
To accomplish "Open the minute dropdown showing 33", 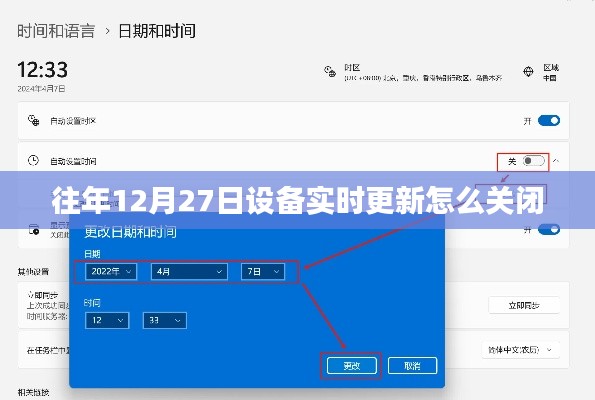I will [165, 320].
